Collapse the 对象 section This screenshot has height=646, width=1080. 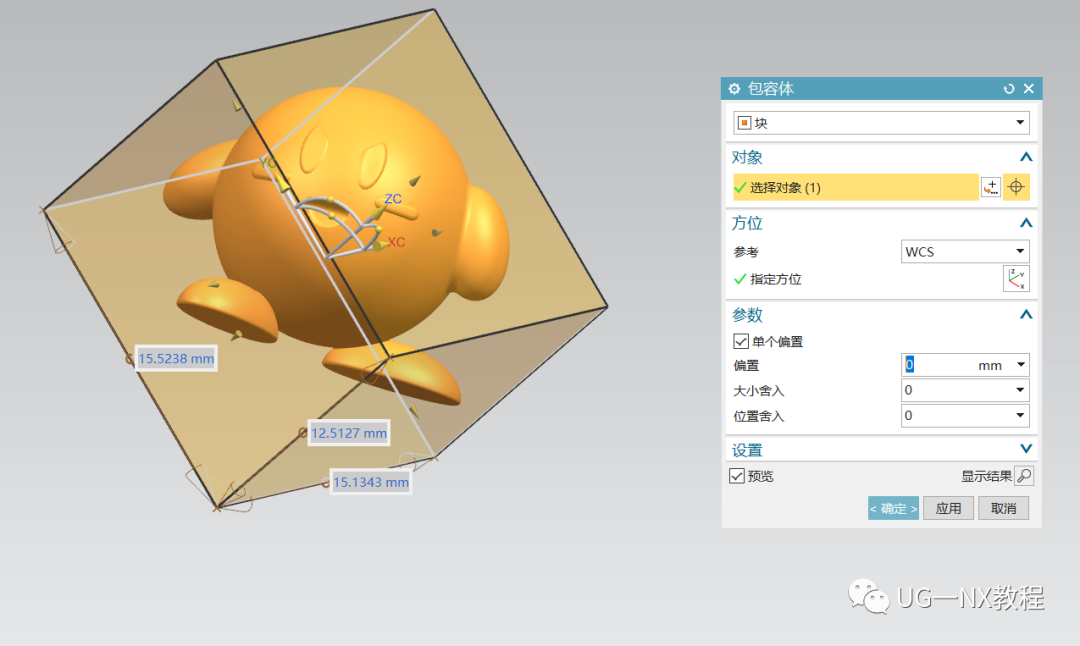coord(1026,157)
